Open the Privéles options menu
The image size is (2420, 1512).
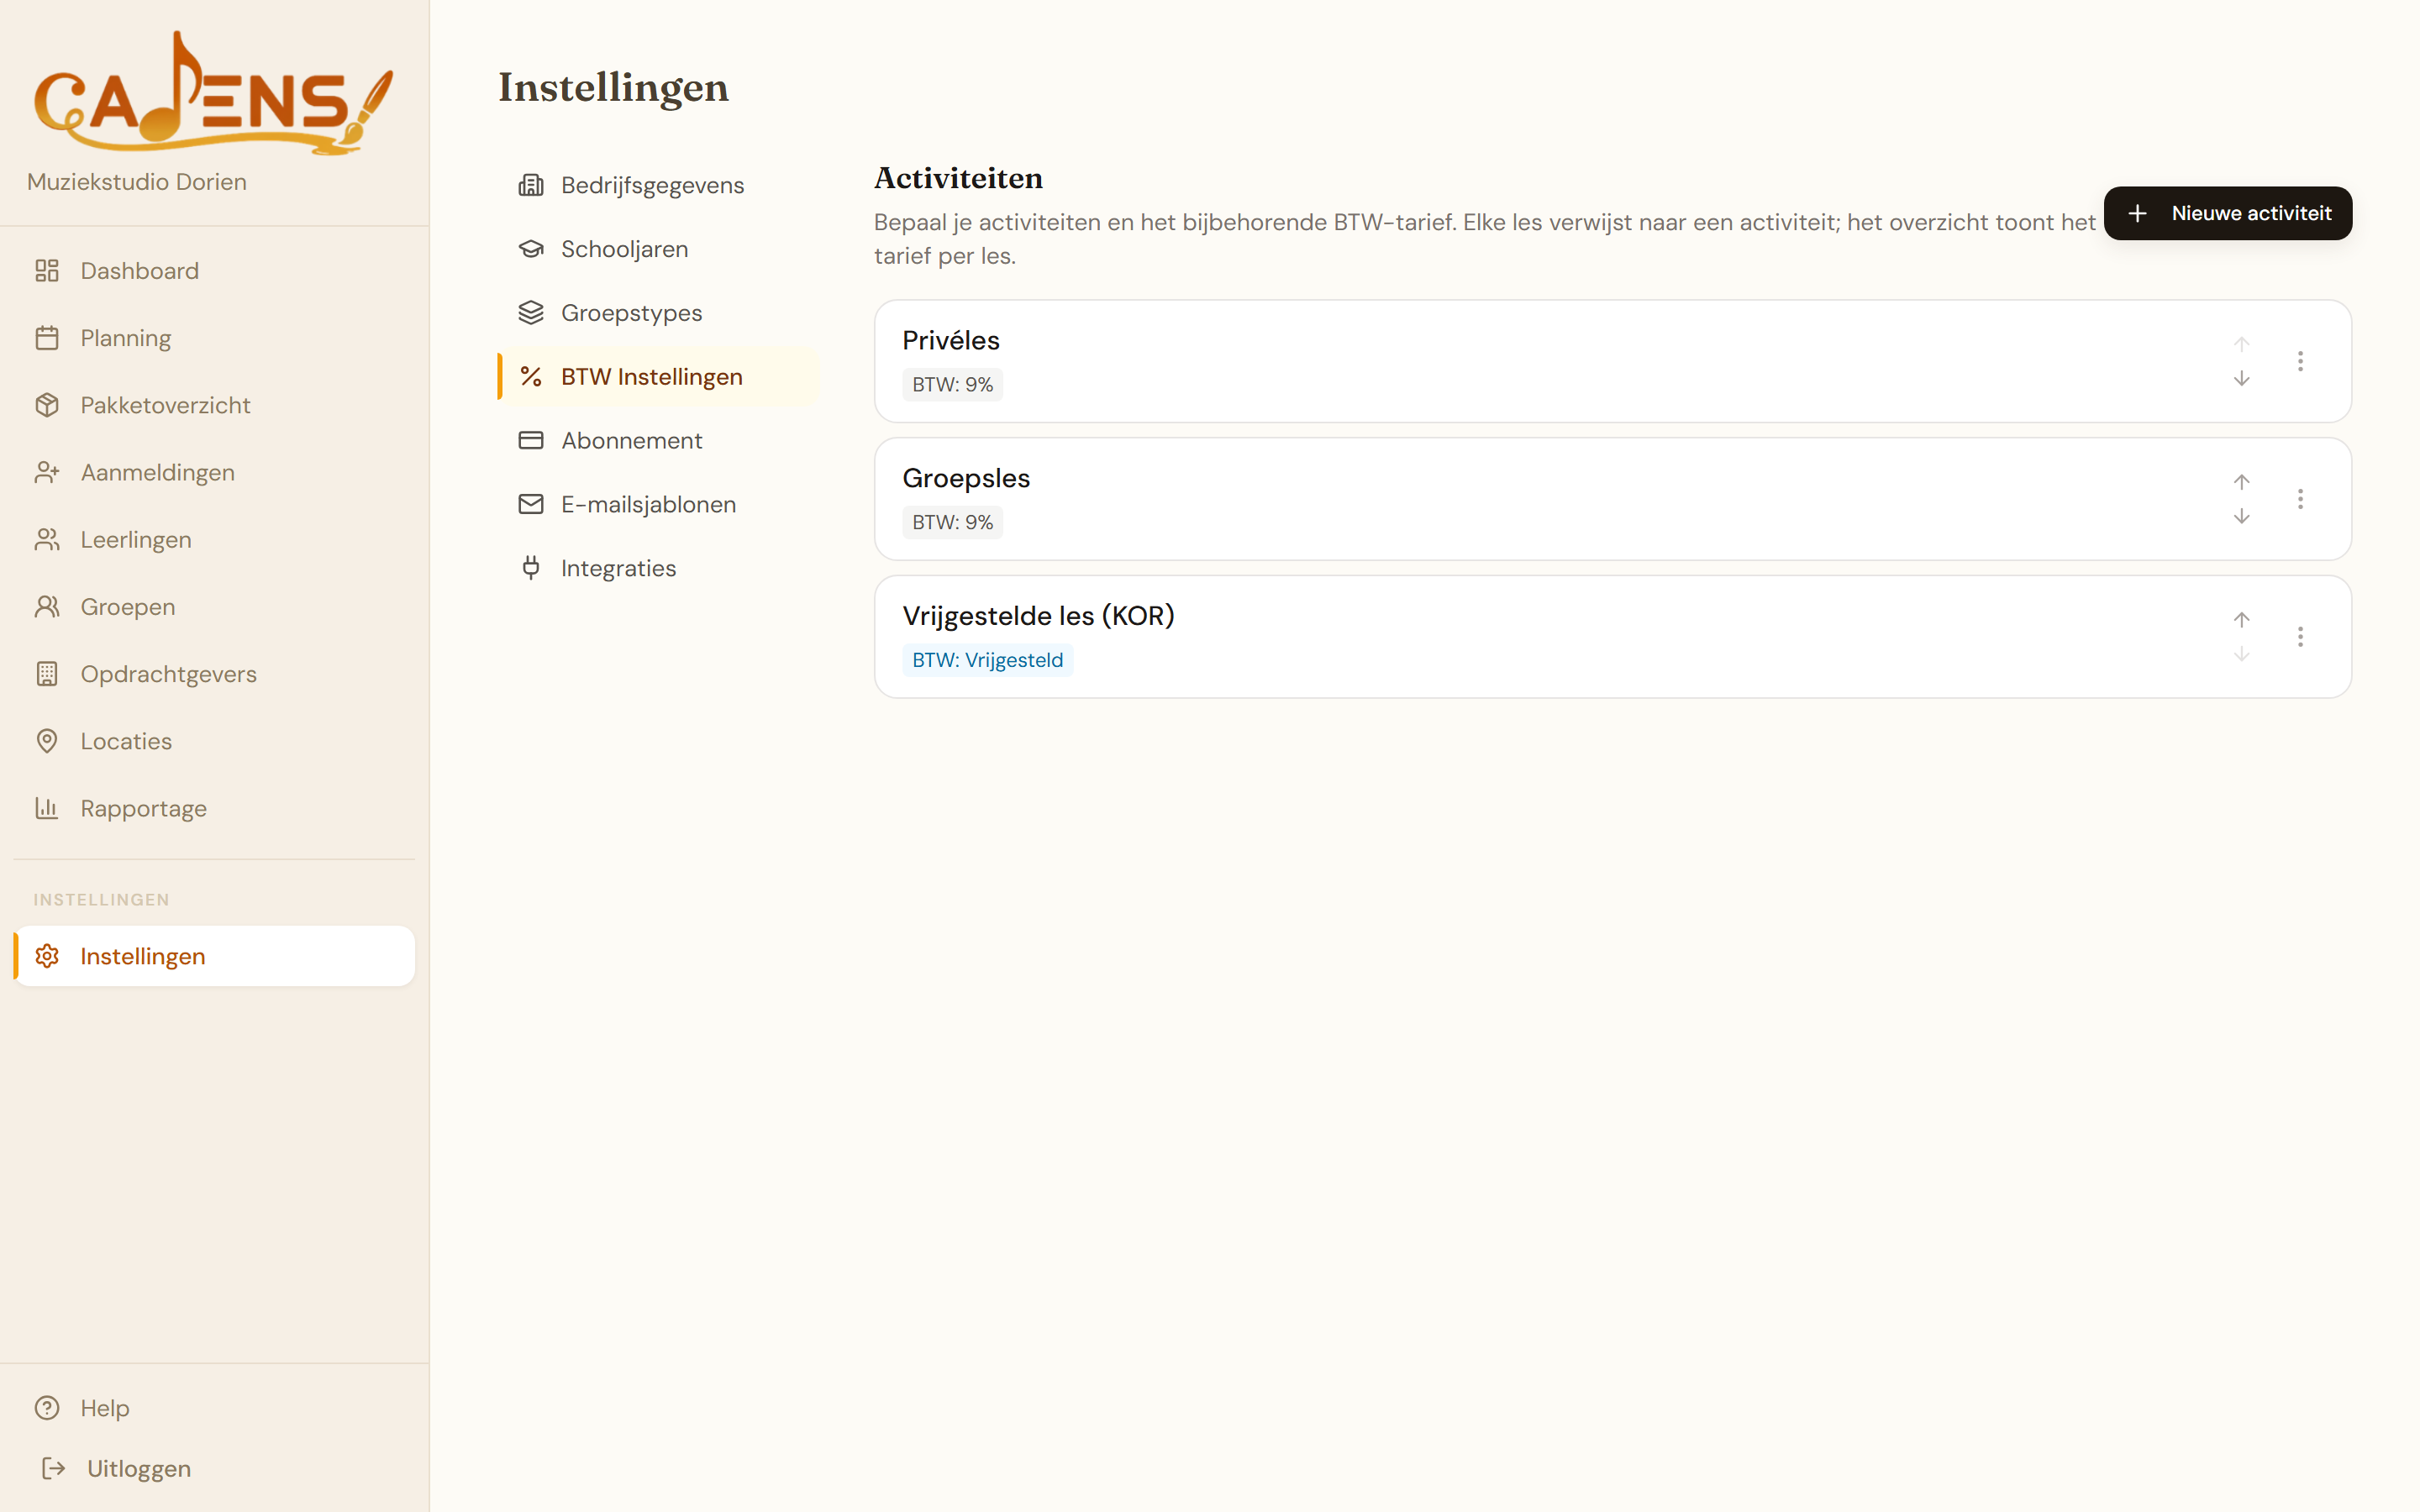2300,361
